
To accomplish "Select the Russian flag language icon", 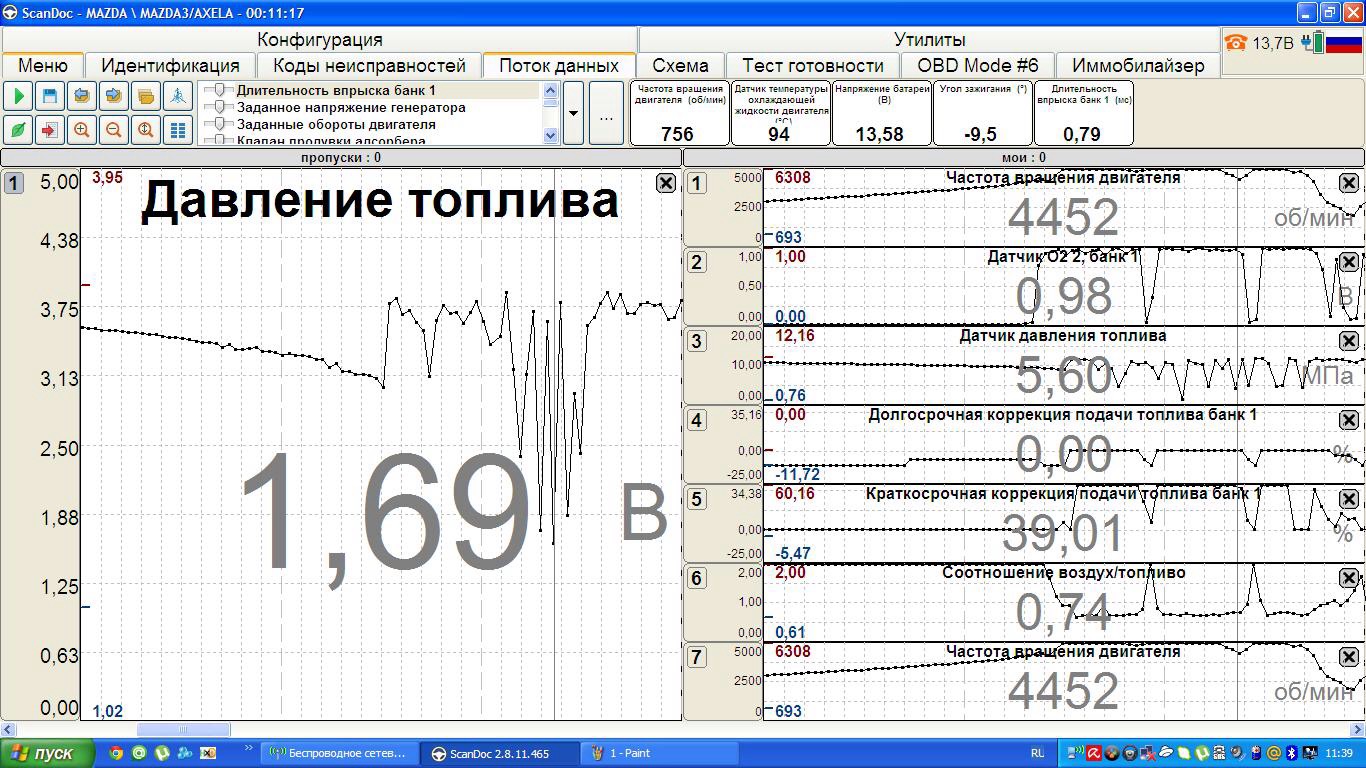I will 1344,43.
